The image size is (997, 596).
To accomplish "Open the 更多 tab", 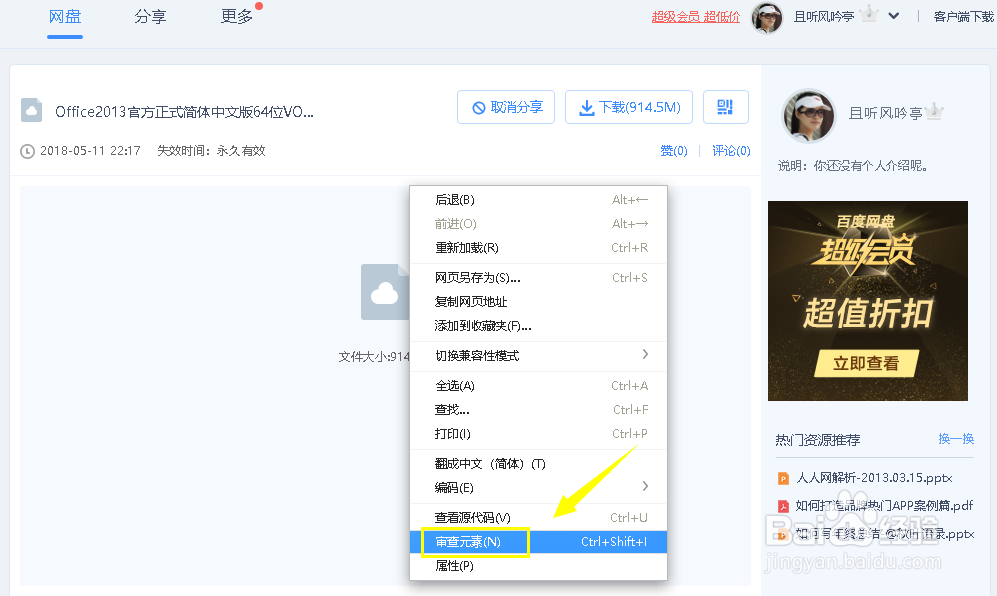I will 237,17.
